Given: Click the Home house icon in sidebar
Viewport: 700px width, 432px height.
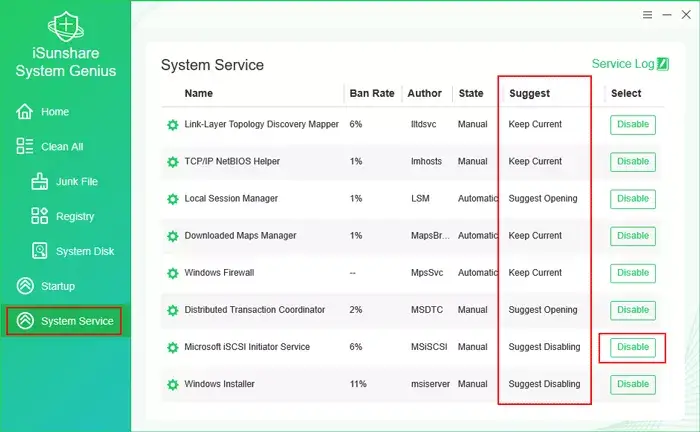Looking at the screenshot, I should [x=25, y=112].
